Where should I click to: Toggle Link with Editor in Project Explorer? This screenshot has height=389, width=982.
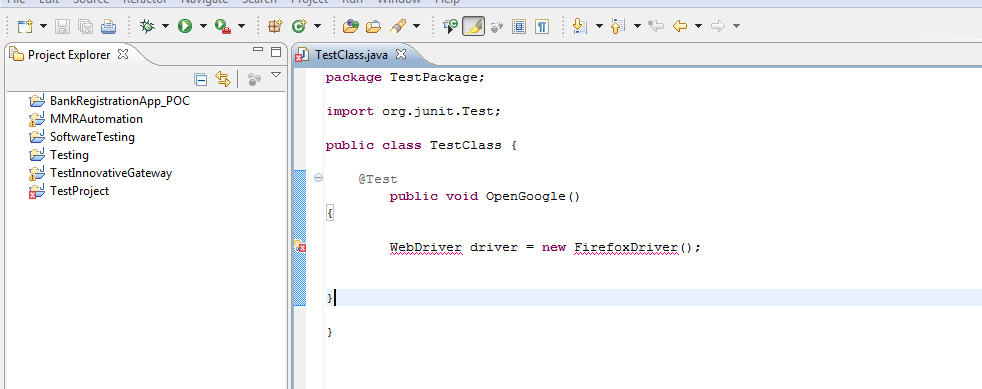tap(223, 79)
